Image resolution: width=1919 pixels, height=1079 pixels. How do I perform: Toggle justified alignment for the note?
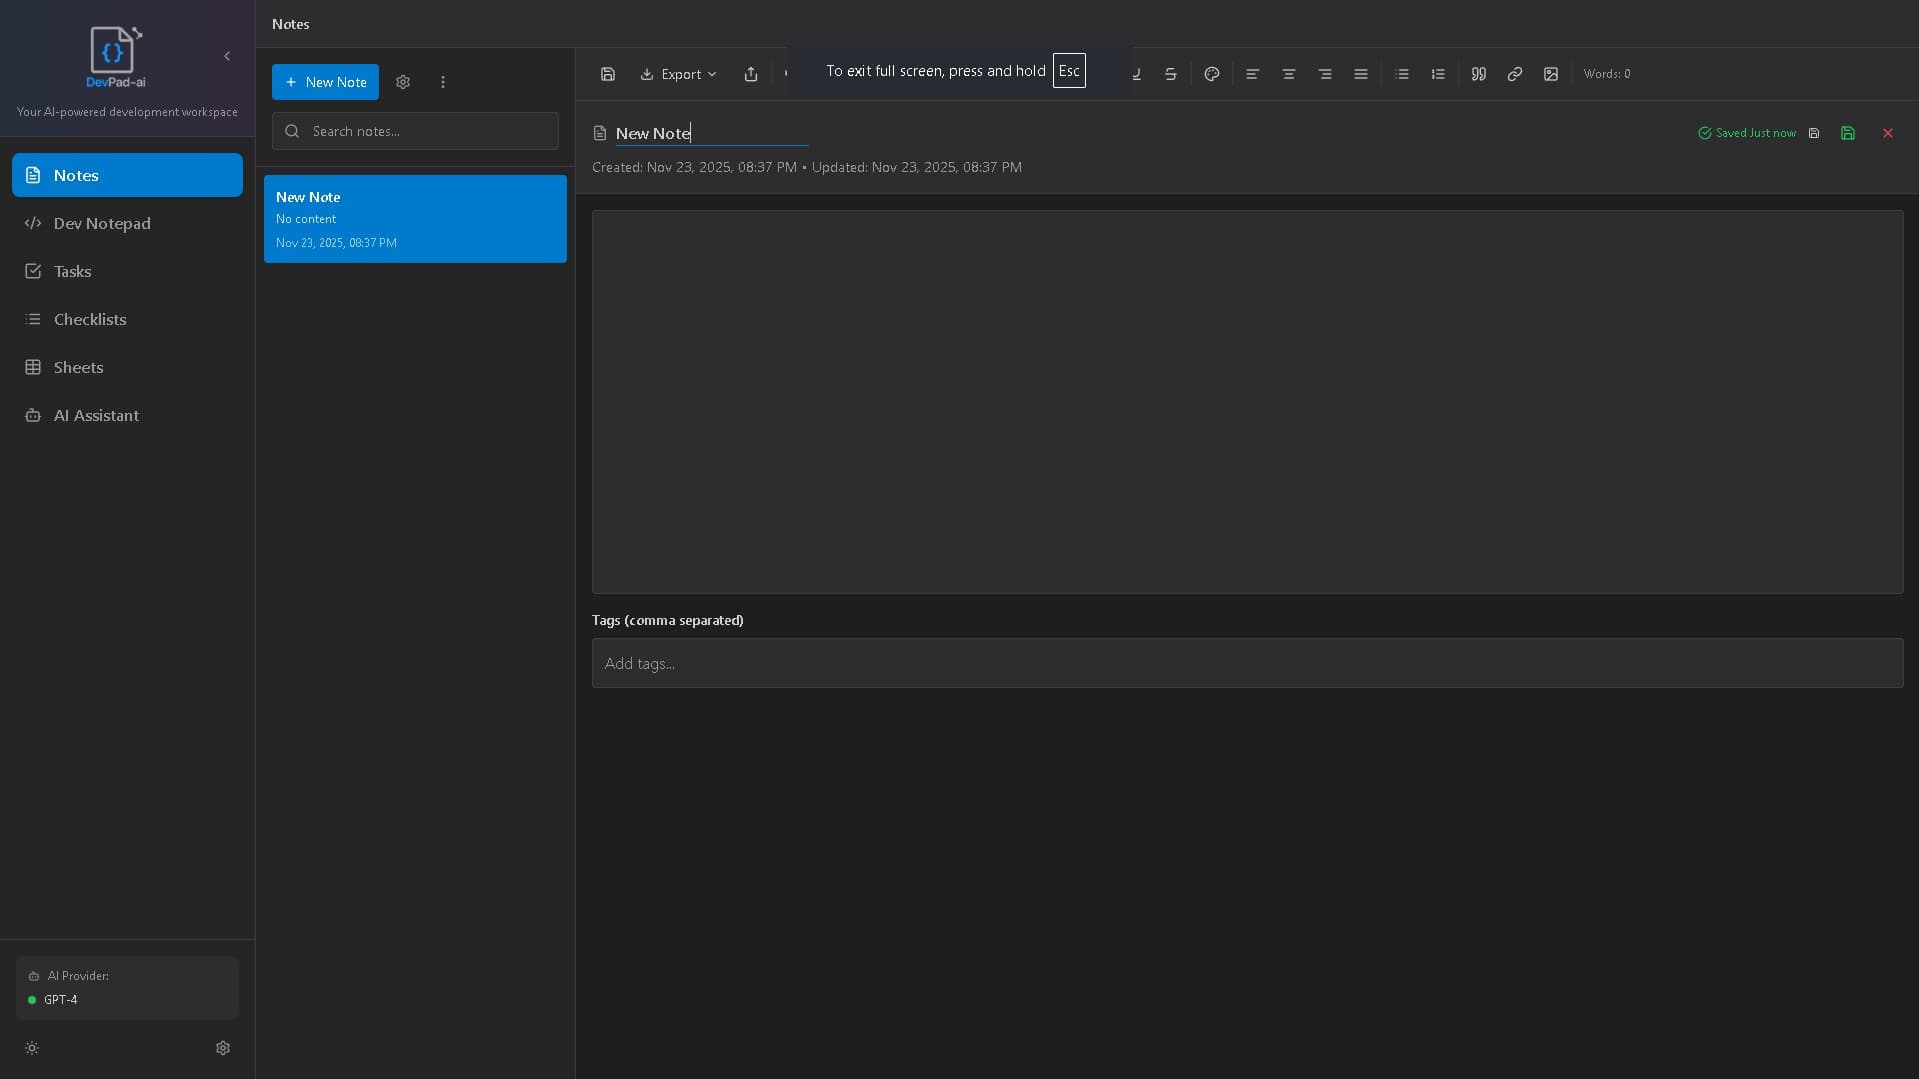1361,73
